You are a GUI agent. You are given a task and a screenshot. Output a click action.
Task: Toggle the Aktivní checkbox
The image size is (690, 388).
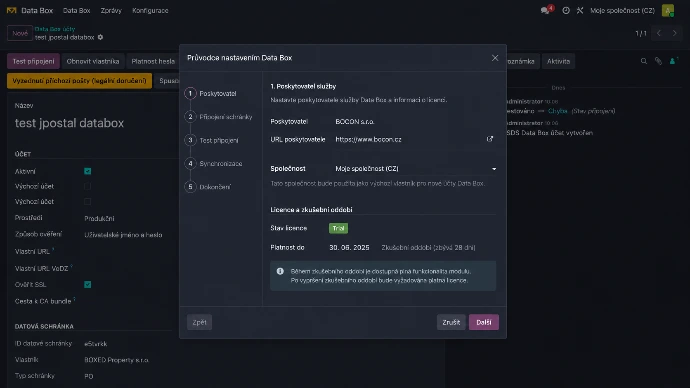click(88, 171)
